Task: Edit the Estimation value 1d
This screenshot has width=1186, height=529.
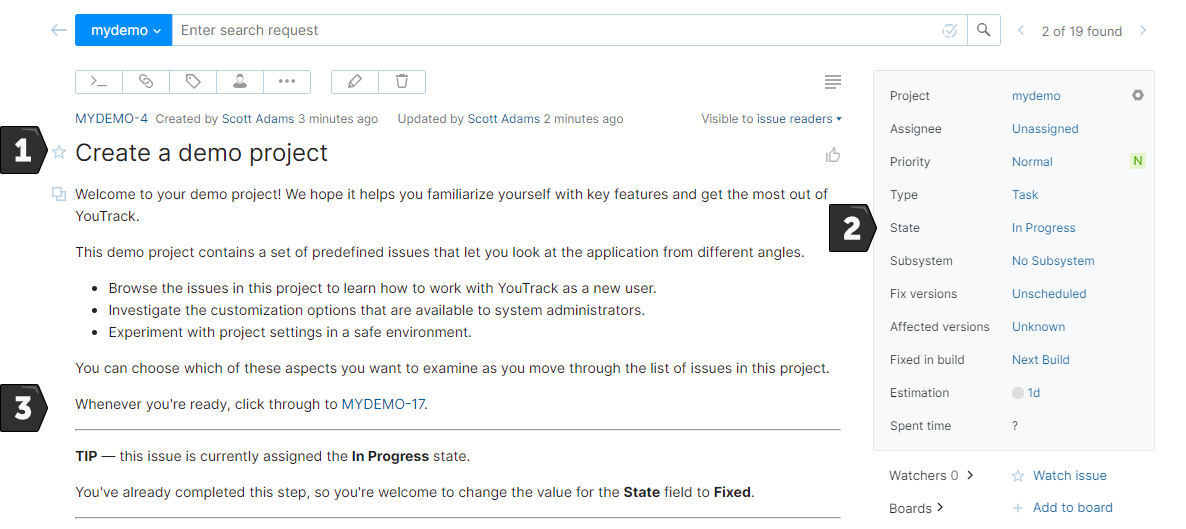Action: click(1033, 393)
